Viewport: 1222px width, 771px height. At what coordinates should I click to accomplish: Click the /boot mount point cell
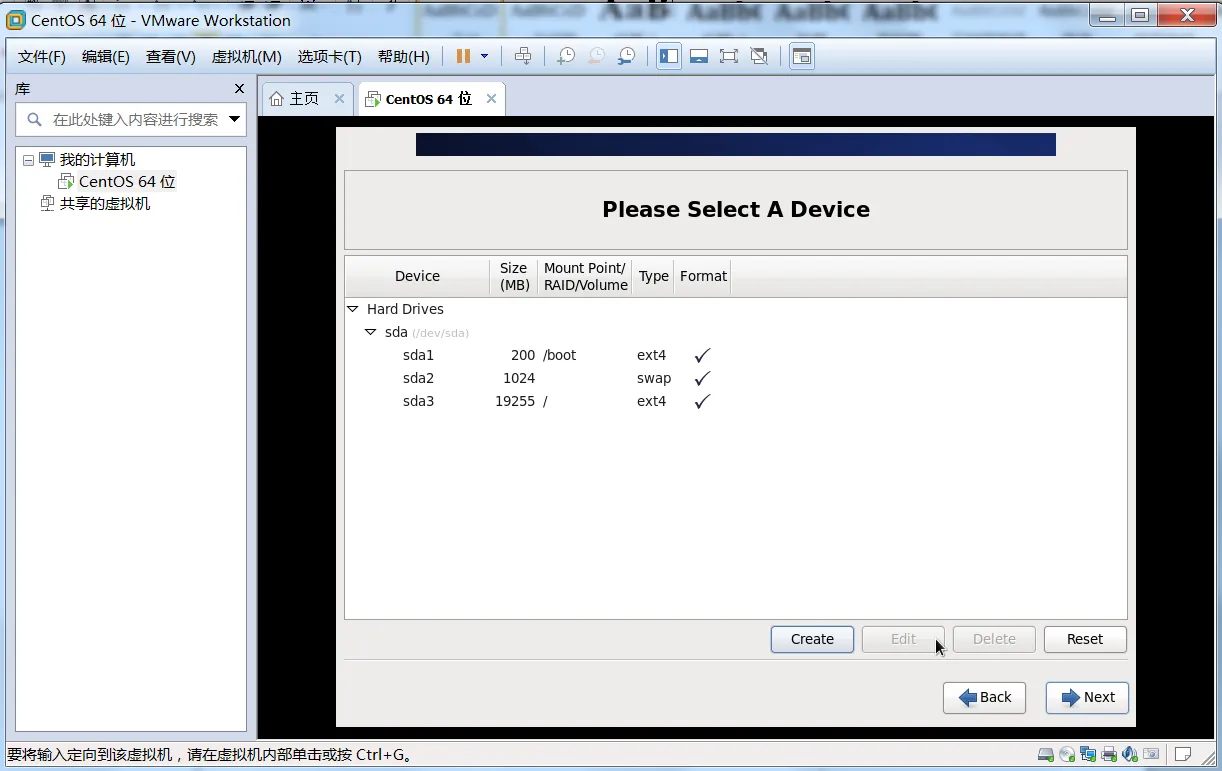(x=560, y=355)
